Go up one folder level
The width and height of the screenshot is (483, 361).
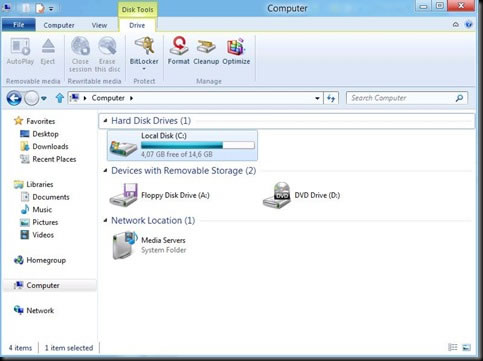pos(60,98)
